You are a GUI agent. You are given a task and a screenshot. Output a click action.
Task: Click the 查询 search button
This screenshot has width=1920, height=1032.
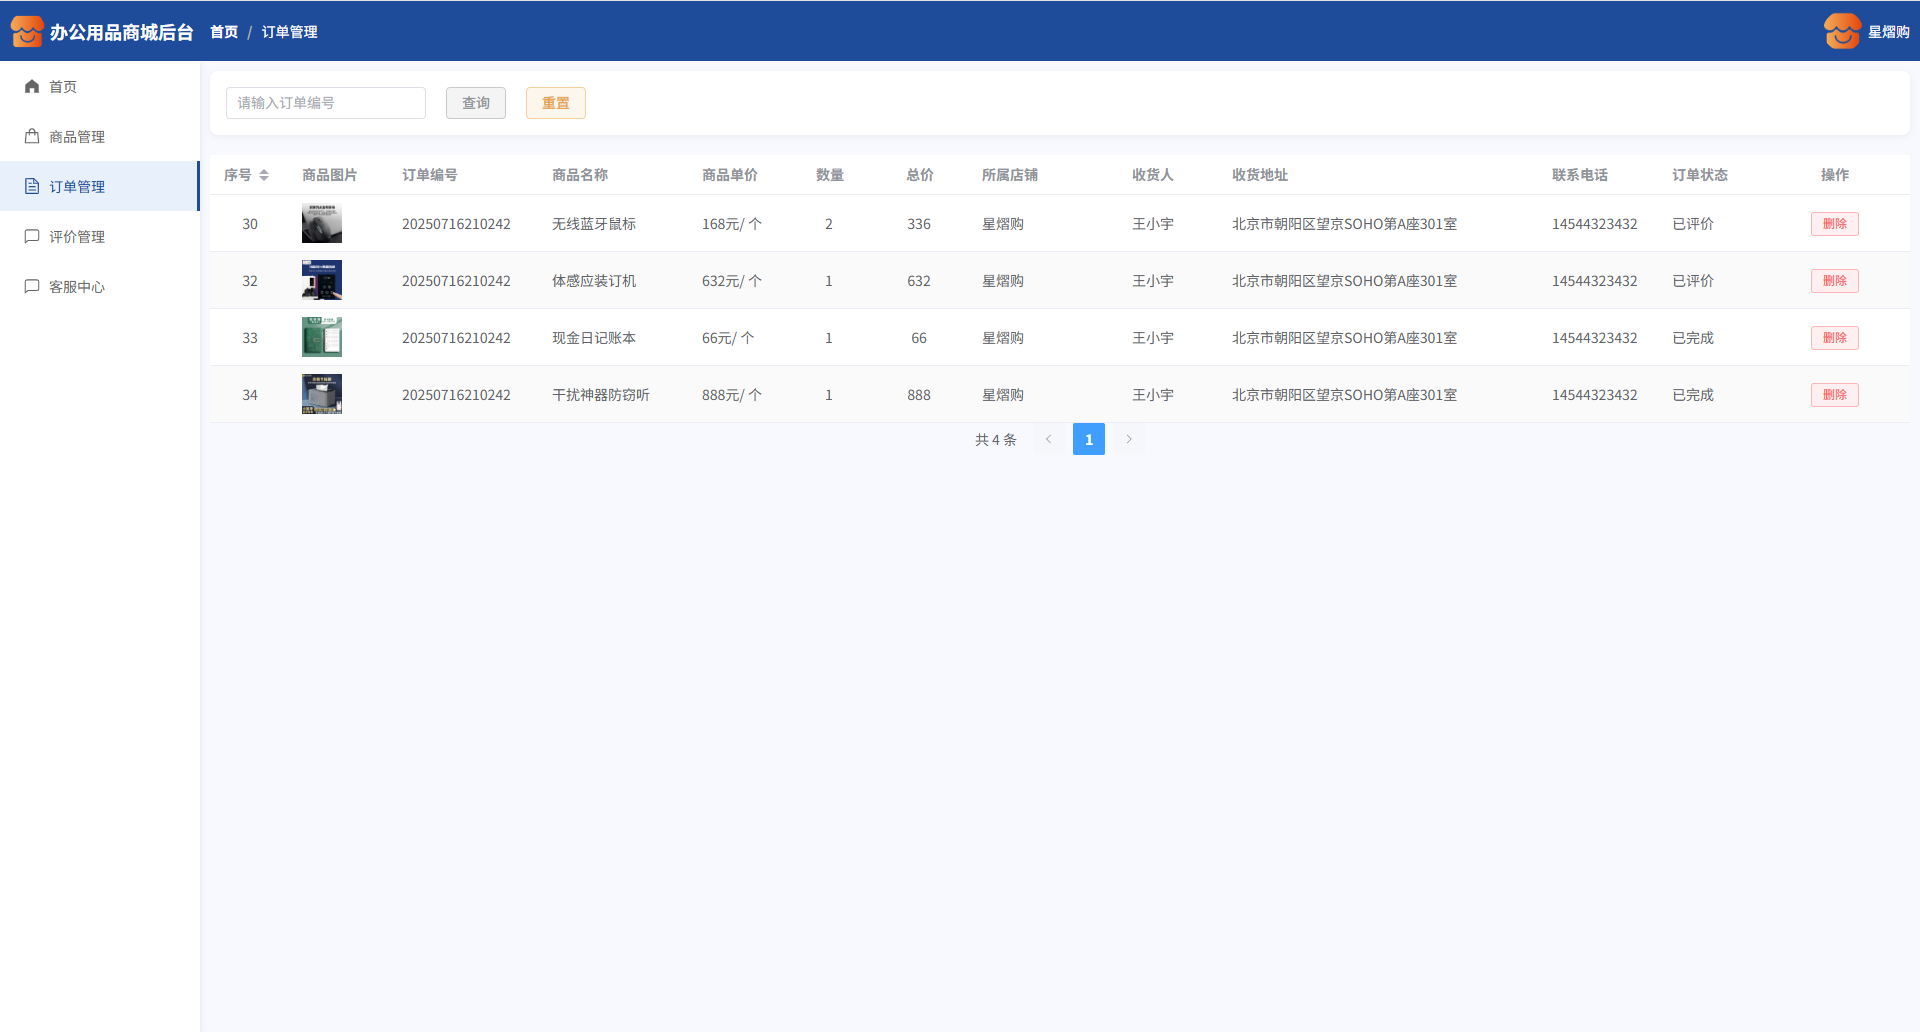(475, 103)
